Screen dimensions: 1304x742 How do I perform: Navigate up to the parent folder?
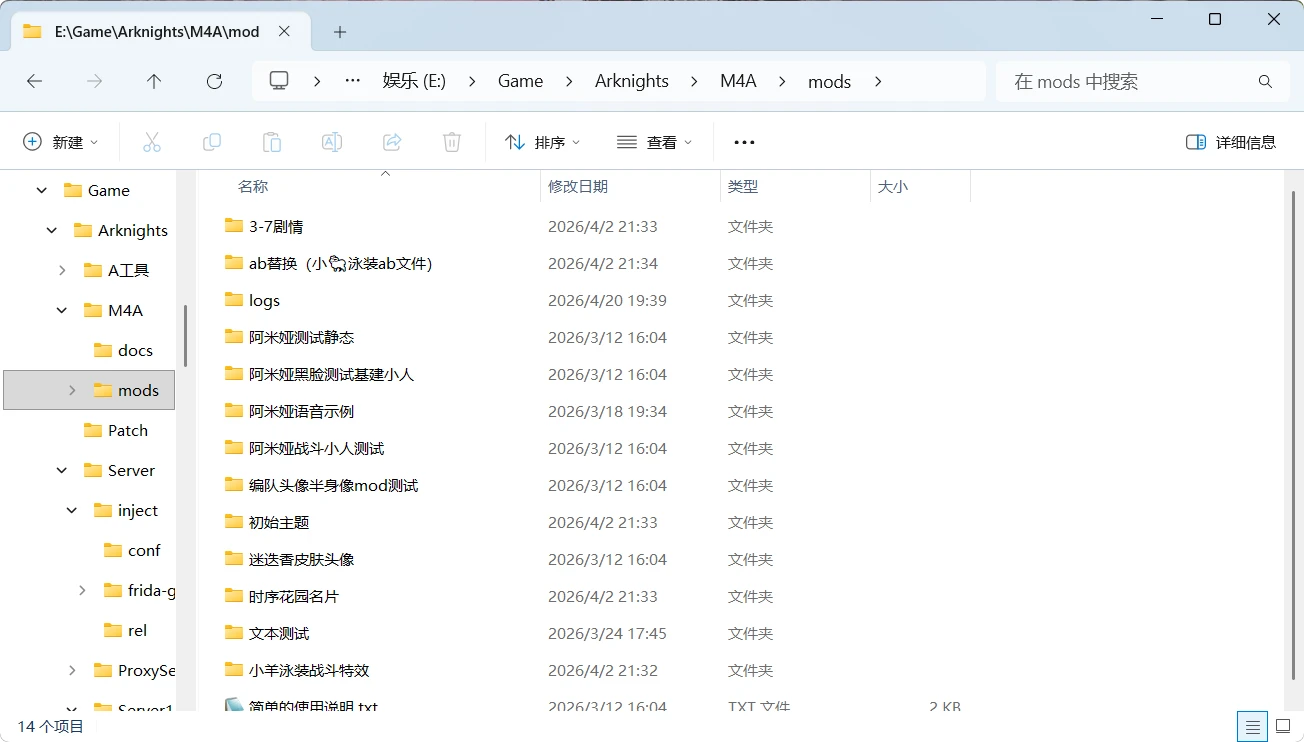click(x=154, y=81)
